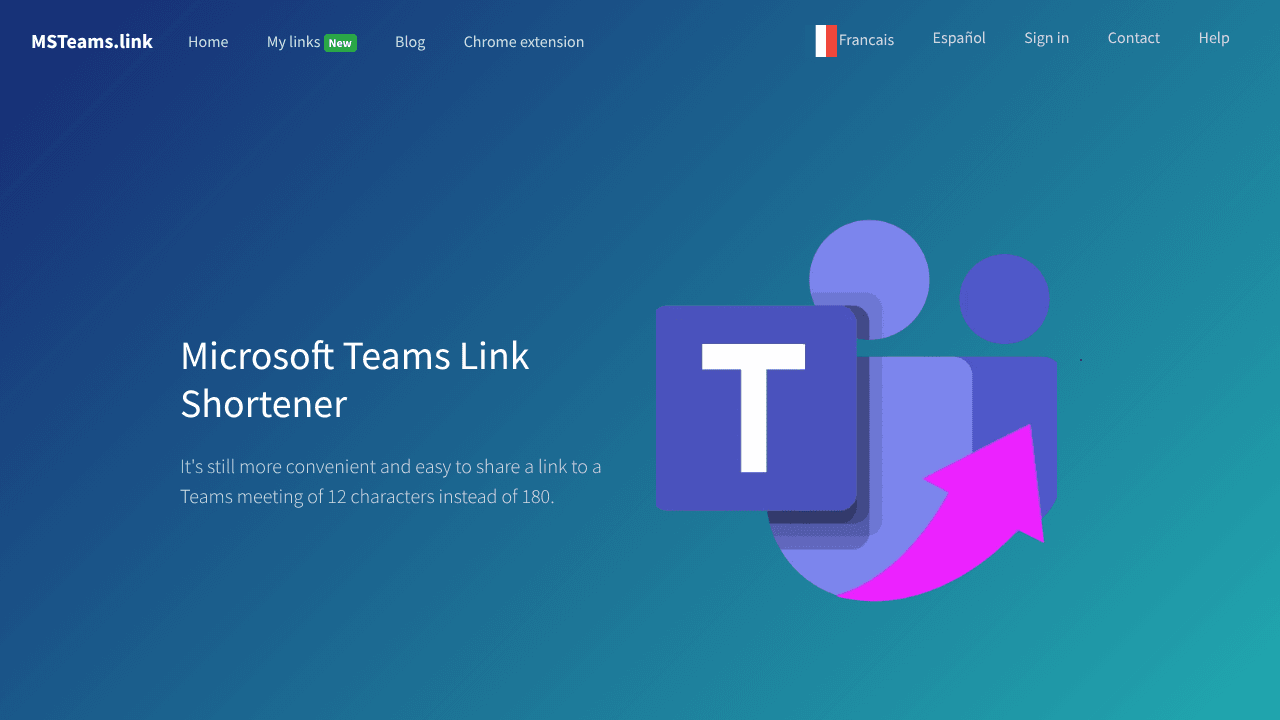The image size is (1280, 720).
Task: Go to the Home page
Action: click(x=208, y=42)
